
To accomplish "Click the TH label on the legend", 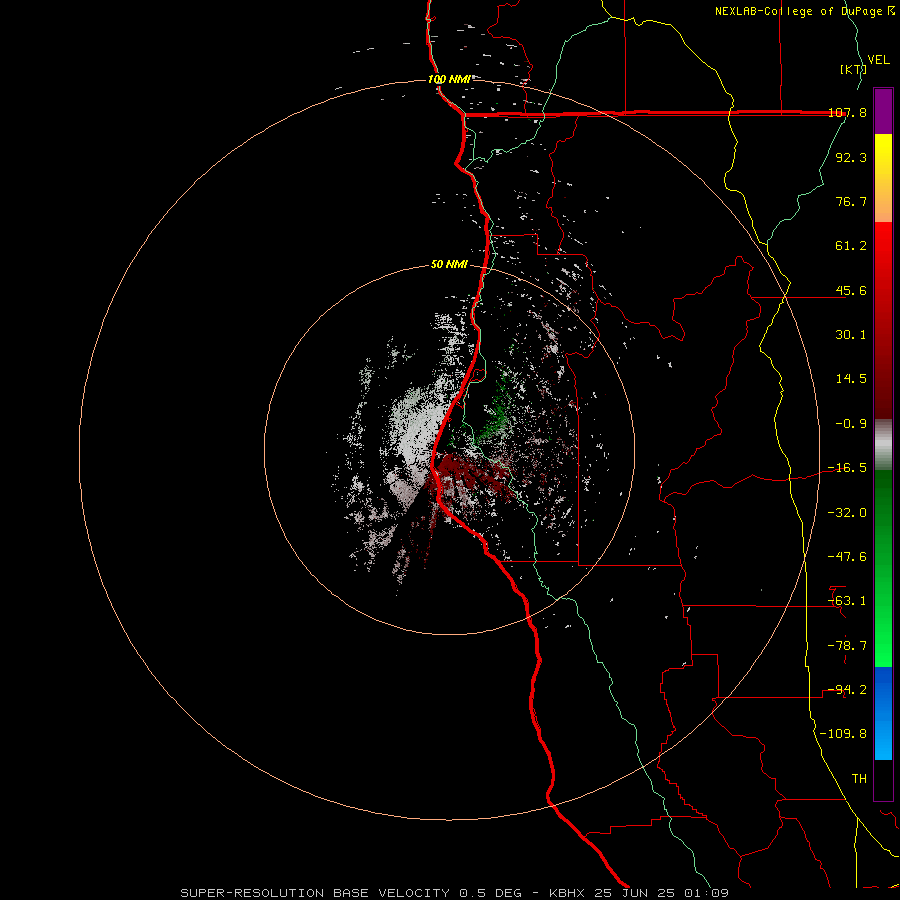I will pyautogui.click(x=859, y=779).
